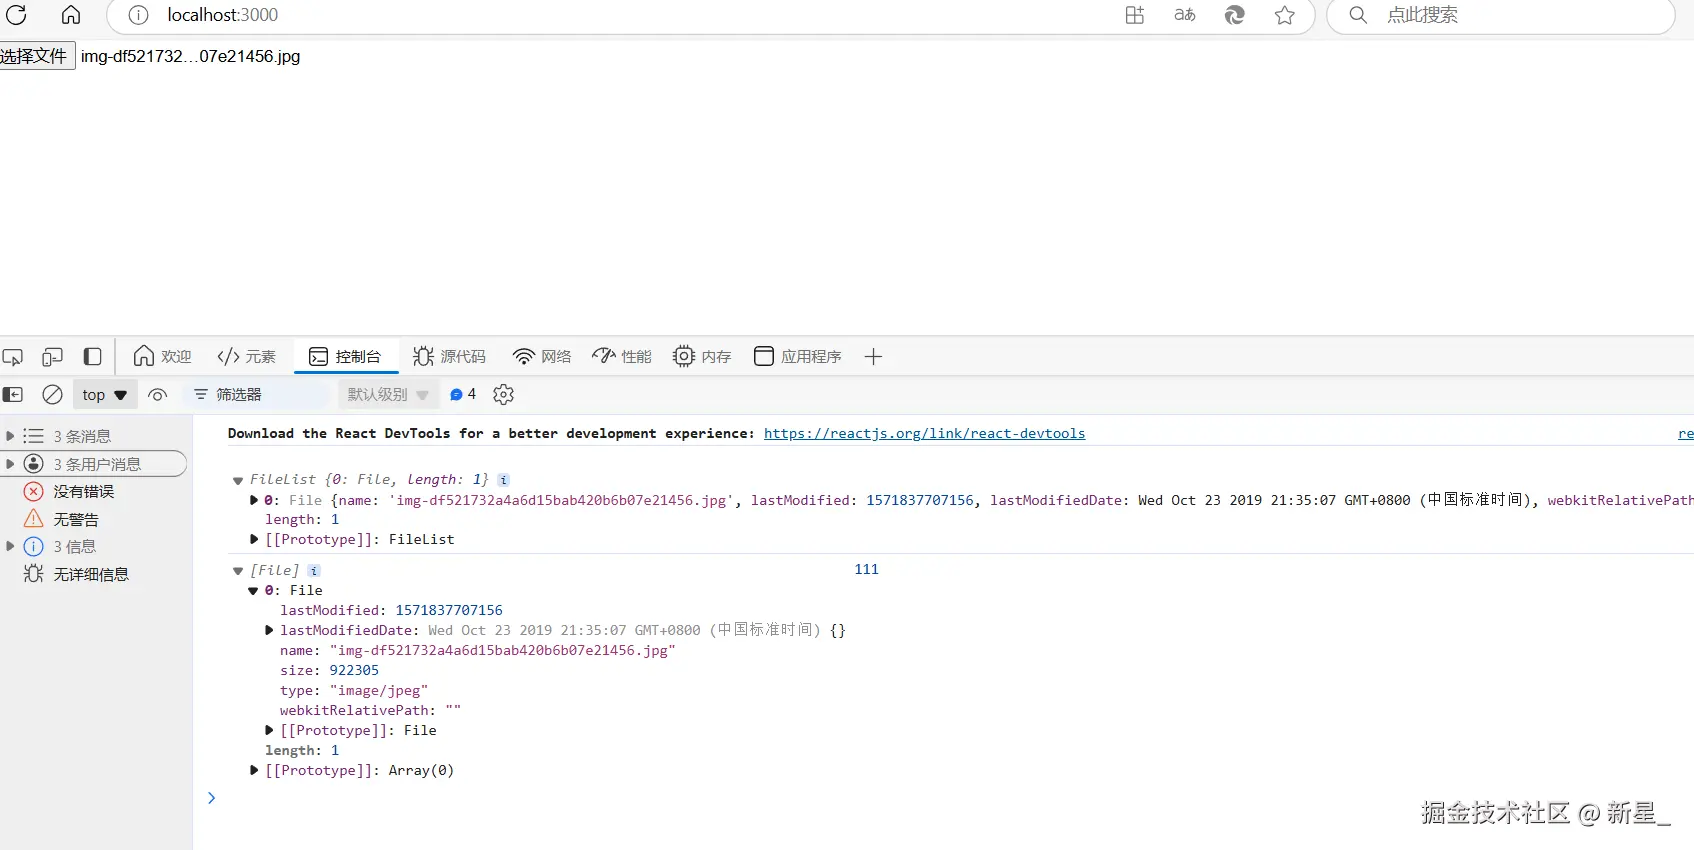Screen dimensions: 1694x850
Task: Add this page to favorites star
Action: click(1285, 15)
